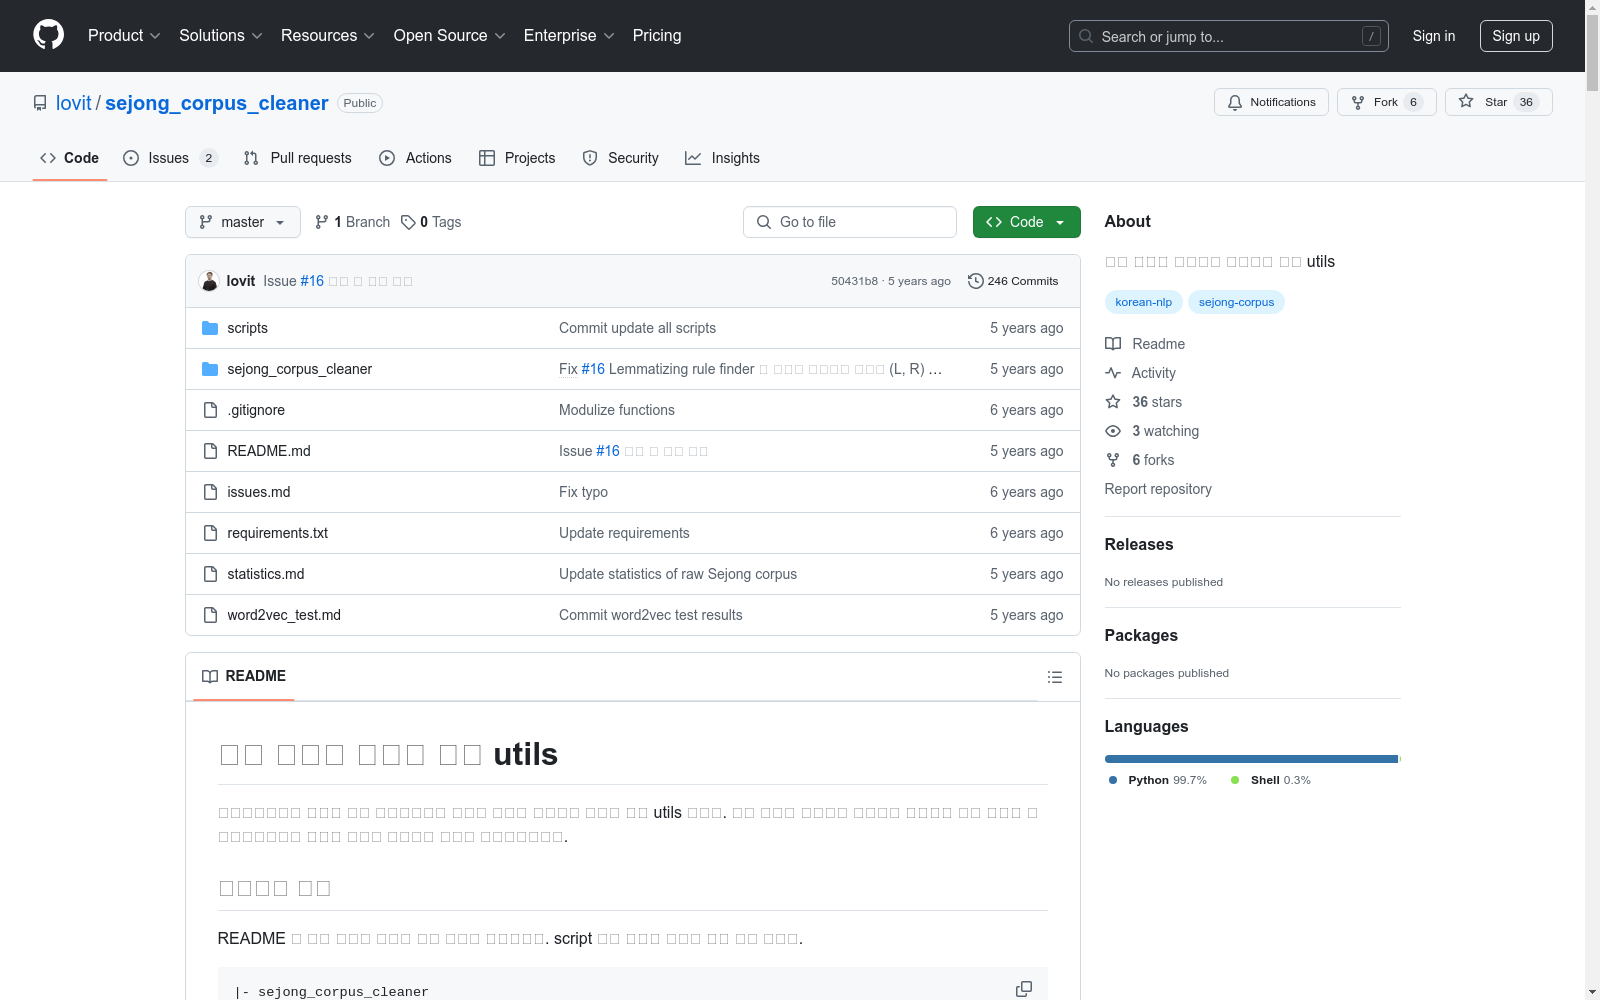Image resolution: width=1600 pixels, height=1000 pixels.
Task: Switch to the Actions tab
Action: tap(415, 158)
